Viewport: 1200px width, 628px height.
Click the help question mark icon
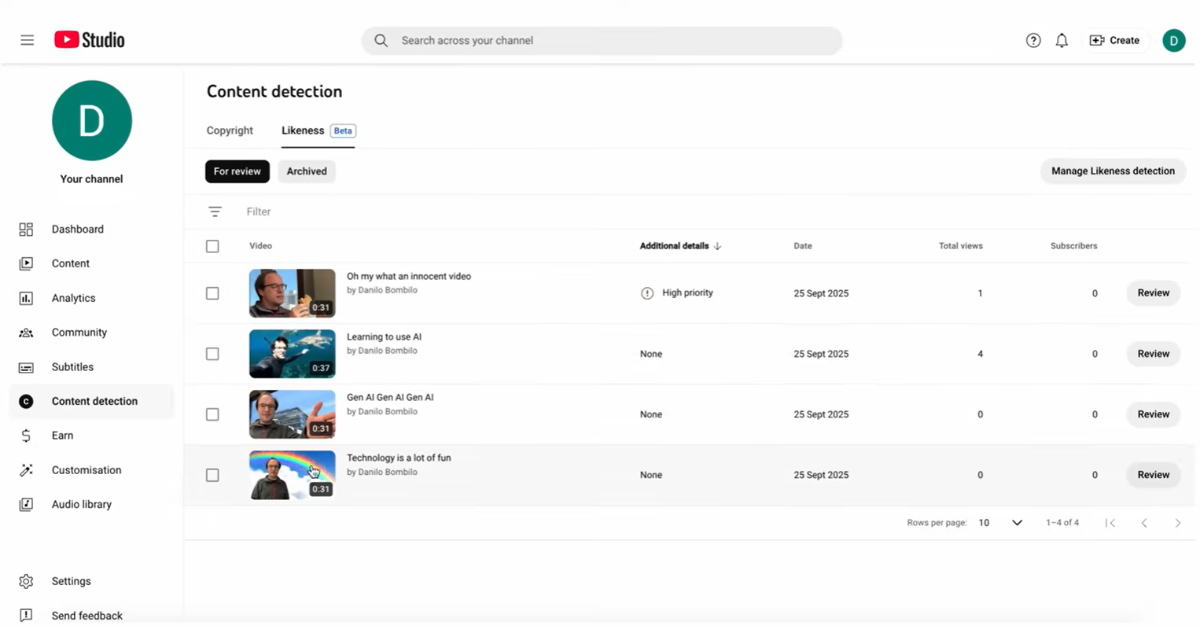pyautogui.click(x=1033, y=40)
